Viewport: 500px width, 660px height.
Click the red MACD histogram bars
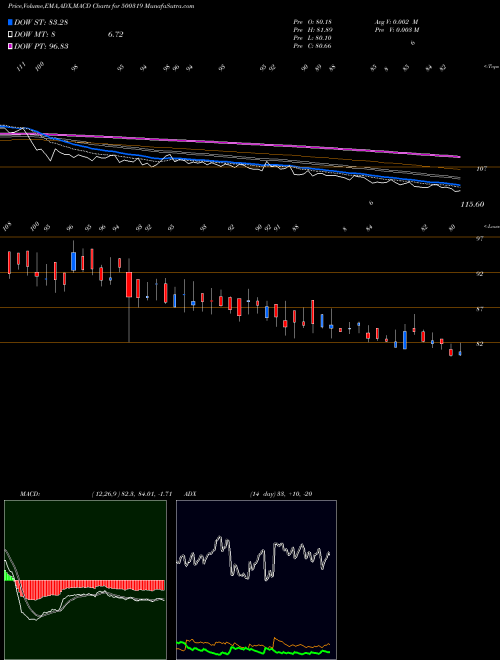90,588
